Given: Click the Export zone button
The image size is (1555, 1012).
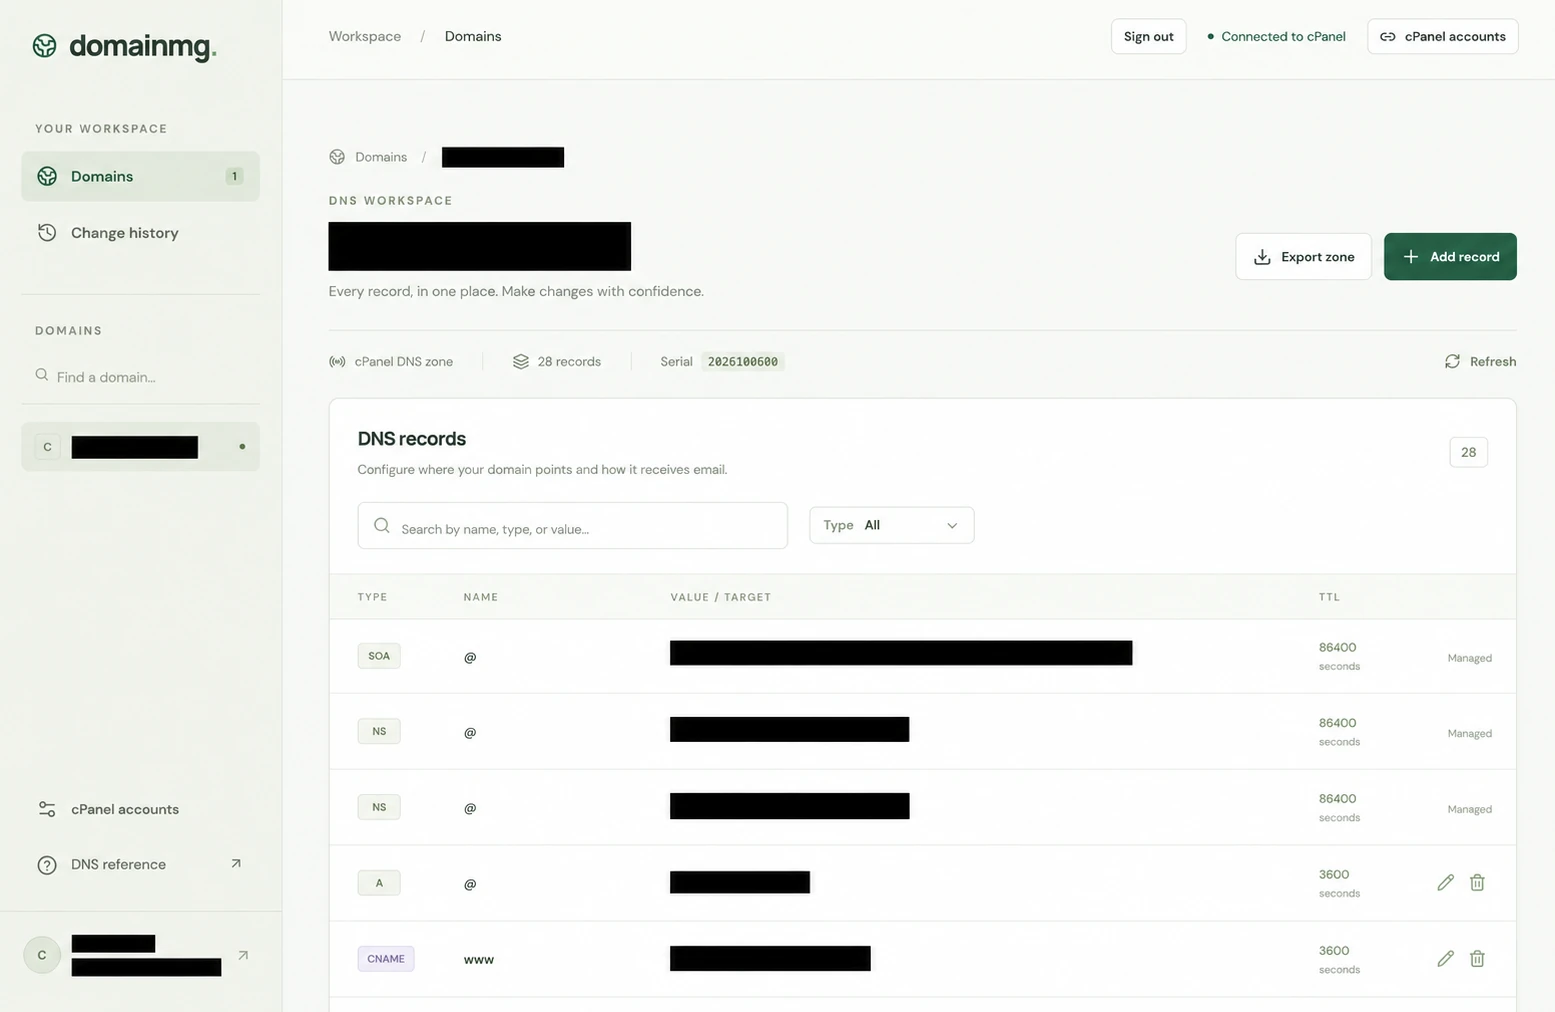Looking at the screenshot, I should [x=1304, y=257].
